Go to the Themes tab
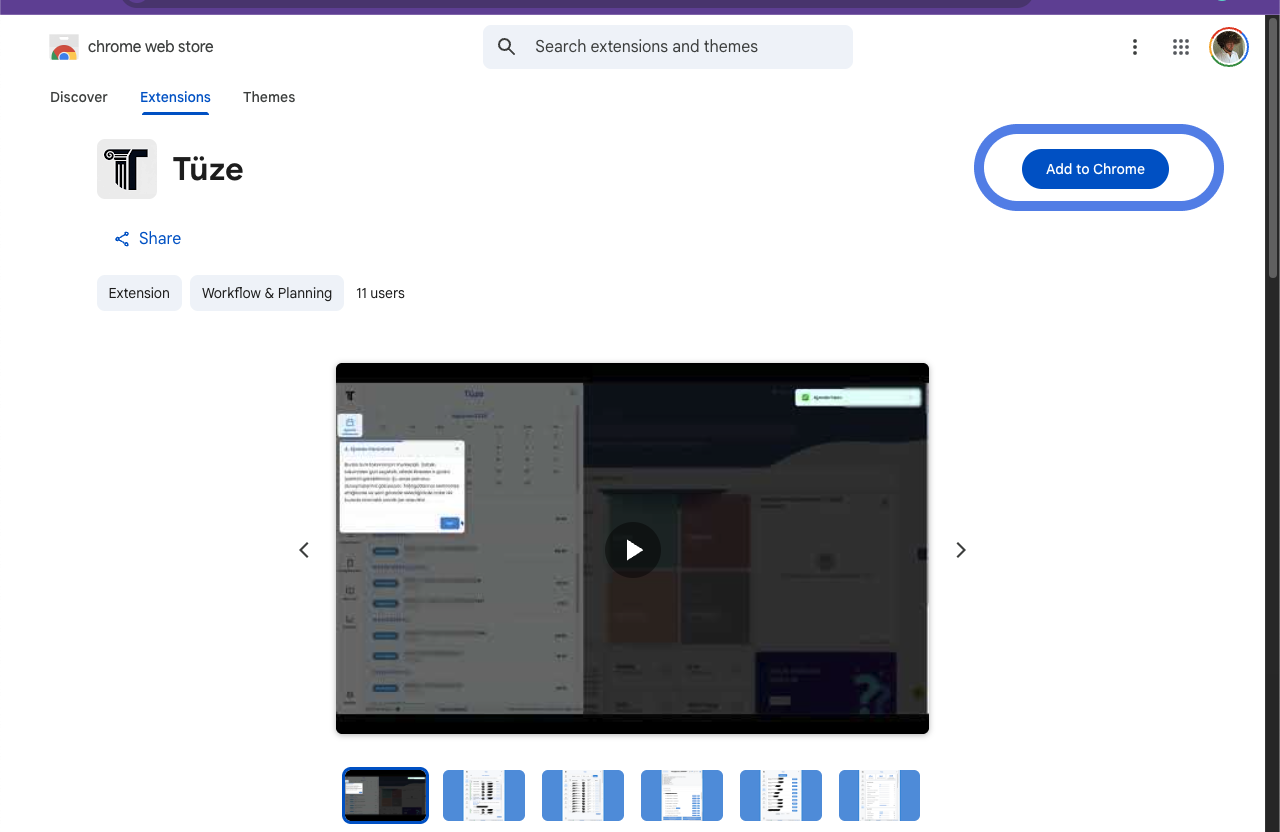Screen dimensions: 1280x832 tap(269, 97)
